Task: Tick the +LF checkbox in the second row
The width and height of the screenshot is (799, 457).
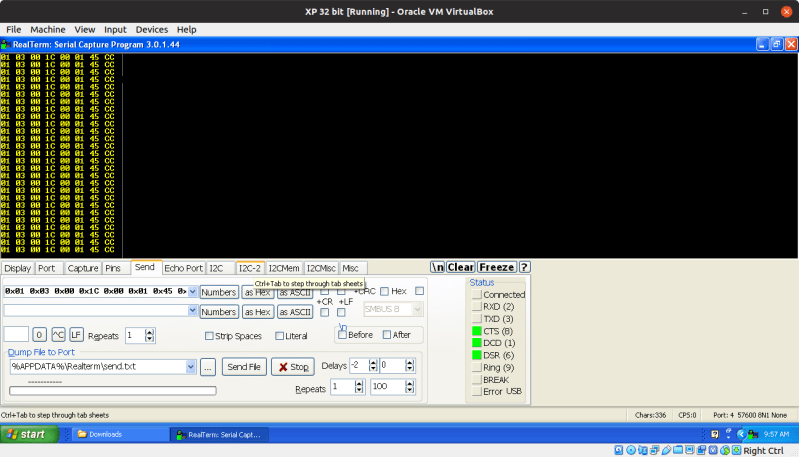Action: click(341, 312)
